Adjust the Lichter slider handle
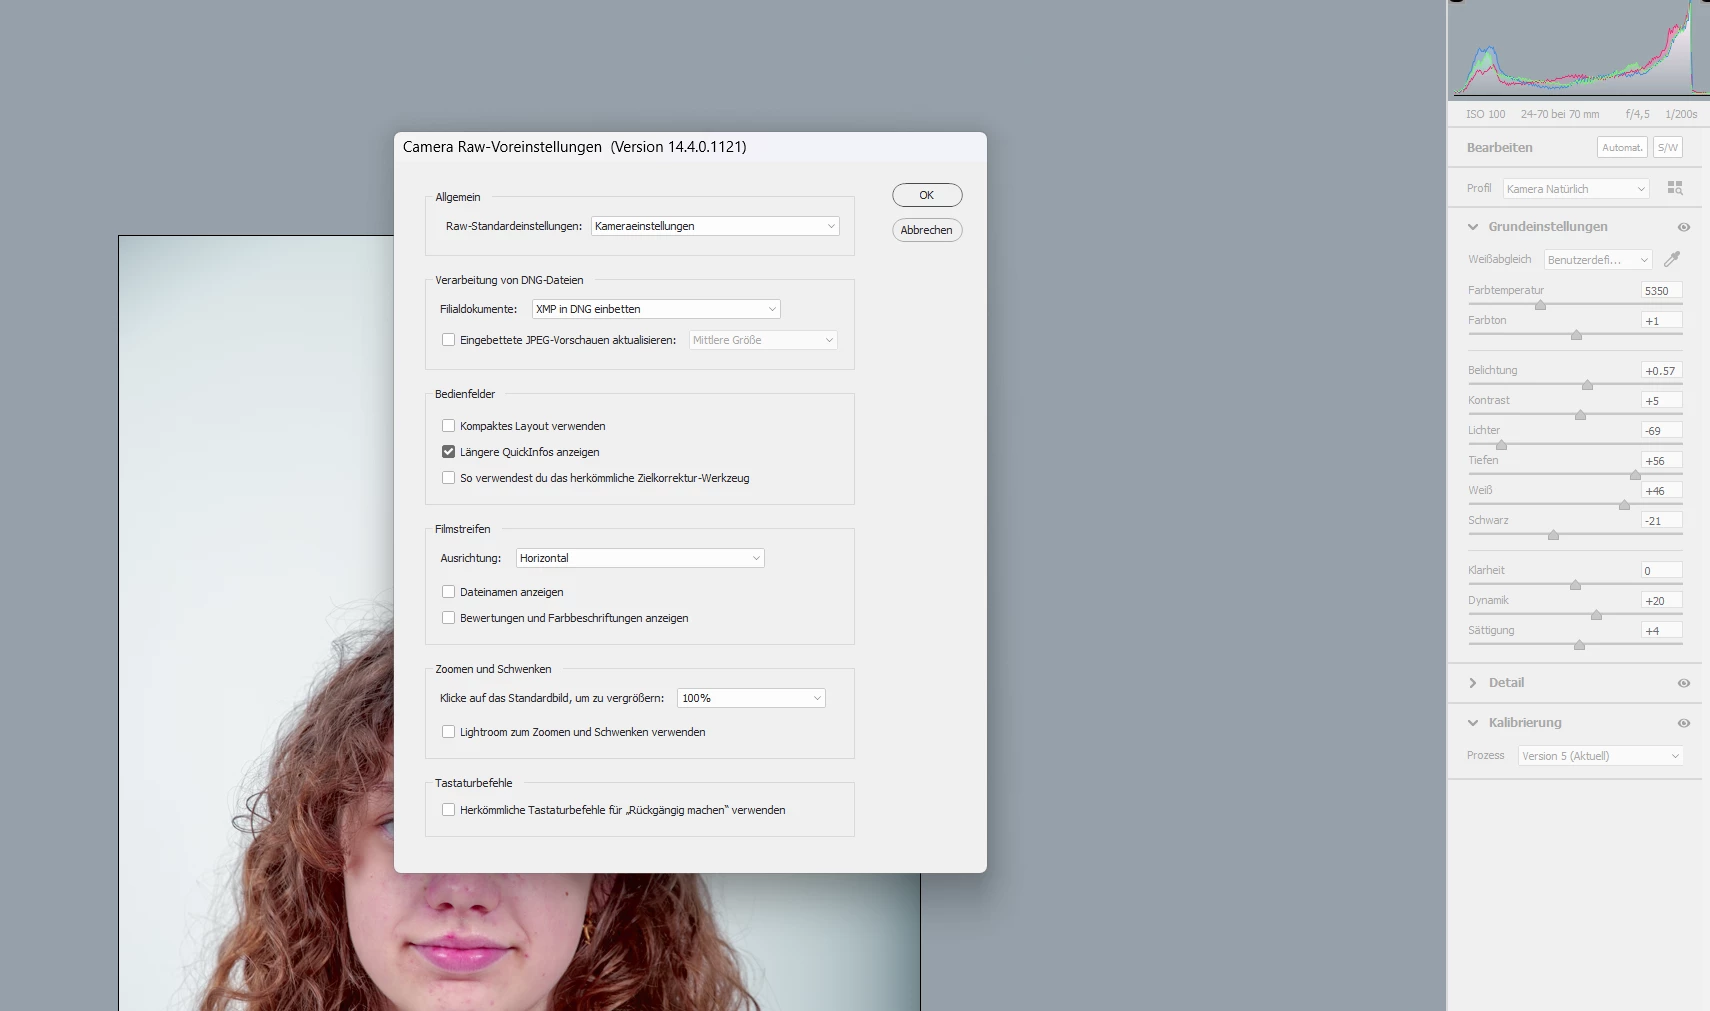This screenshot has height=1011, width=1710. click(x=1501, y=445)
